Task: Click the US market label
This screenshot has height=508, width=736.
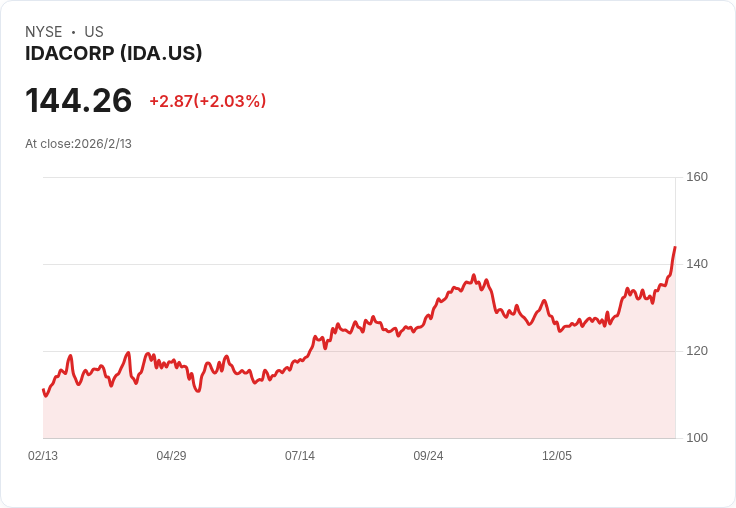Action: [x=94, y=32]
